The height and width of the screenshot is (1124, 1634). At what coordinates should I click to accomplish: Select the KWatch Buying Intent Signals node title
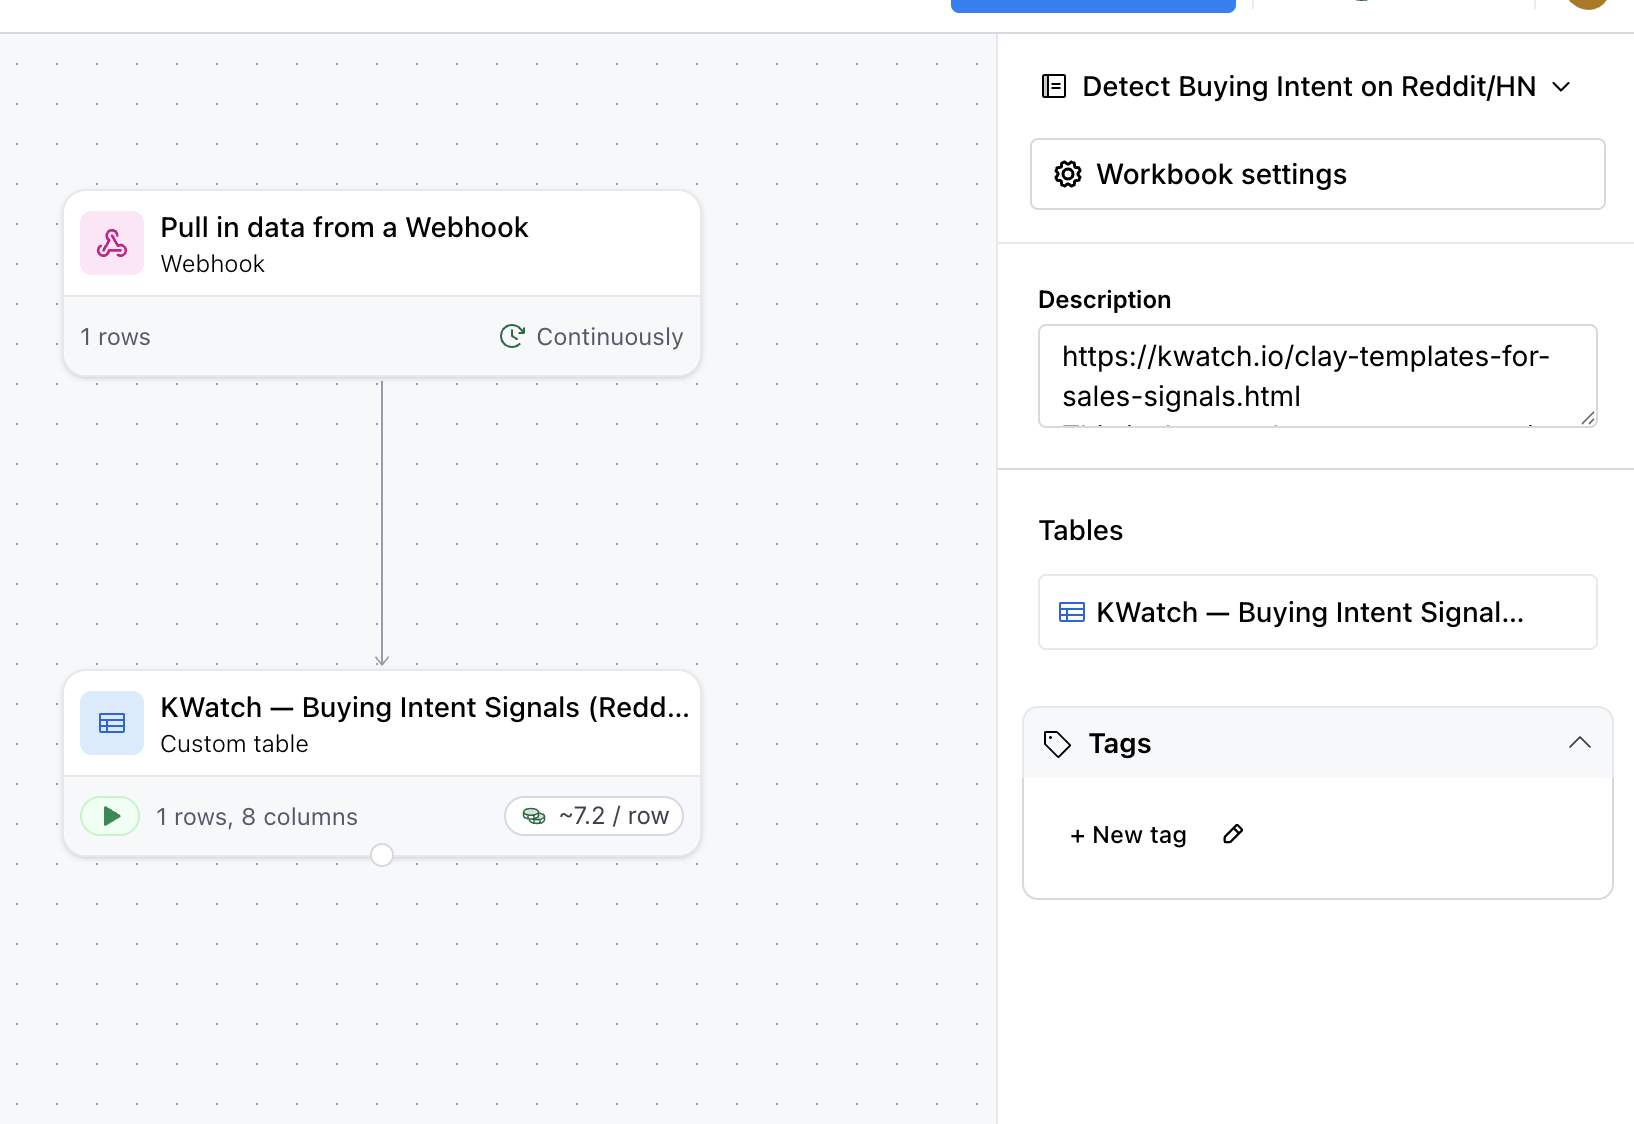pos(425,707)
